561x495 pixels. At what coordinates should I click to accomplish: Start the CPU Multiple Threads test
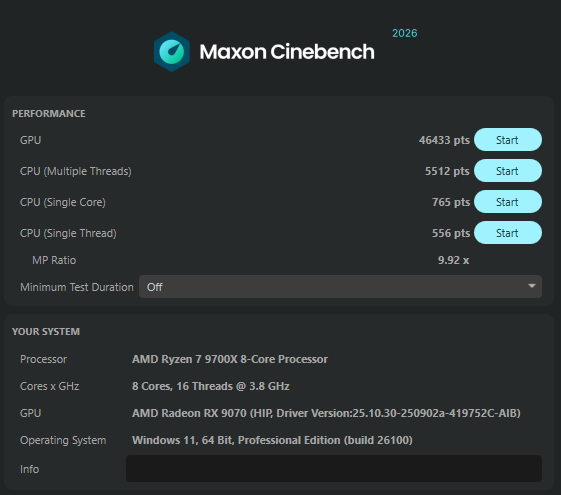coord(507,171)
